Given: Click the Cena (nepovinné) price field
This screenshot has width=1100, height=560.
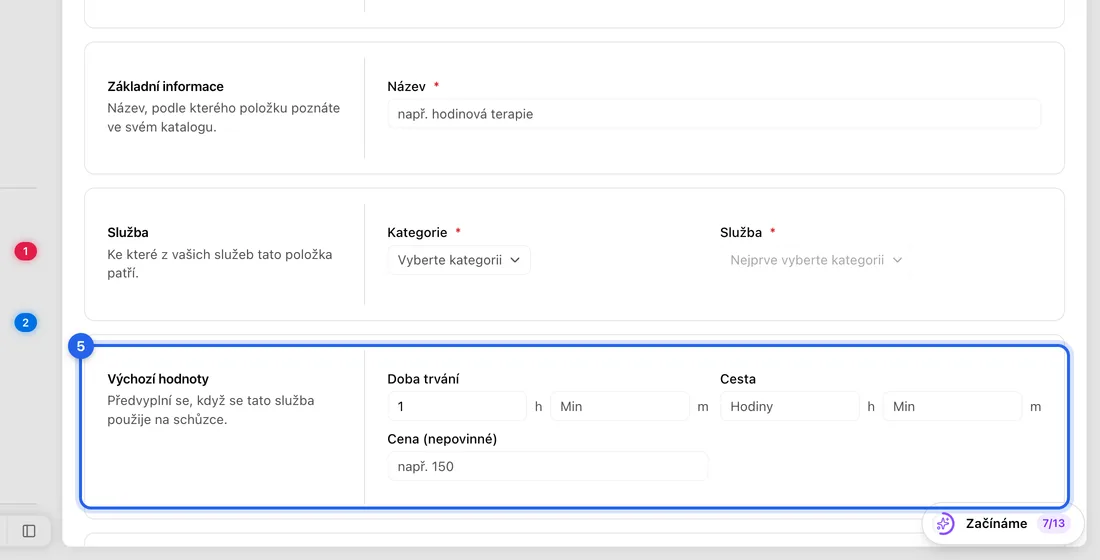Looking at the screenshot, I should pos(548,467).
